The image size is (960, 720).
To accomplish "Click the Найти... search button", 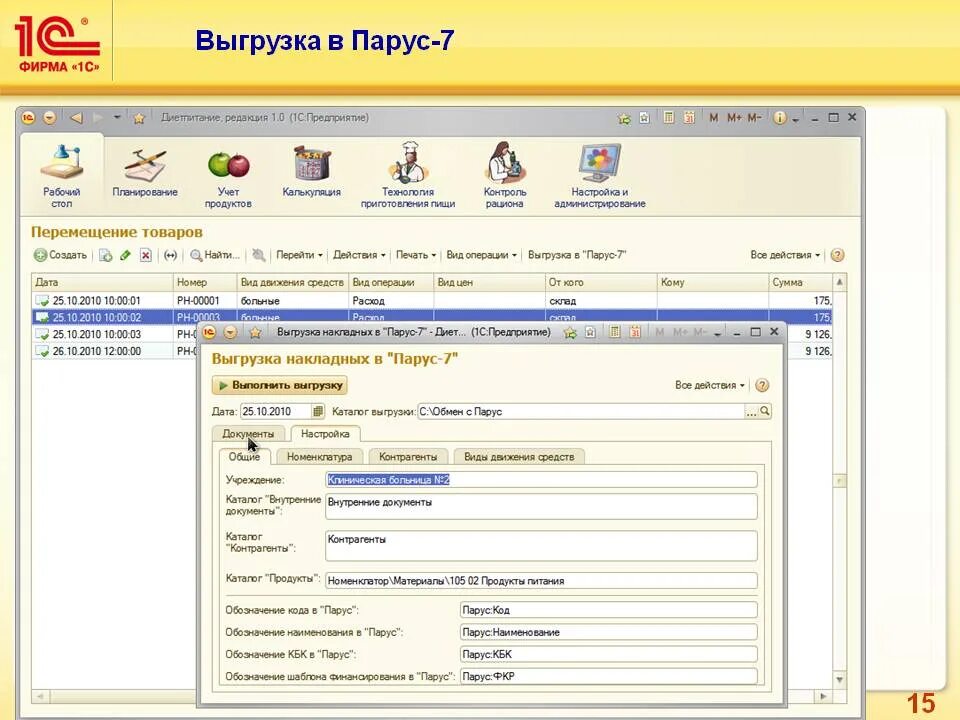I will point(214,255).
